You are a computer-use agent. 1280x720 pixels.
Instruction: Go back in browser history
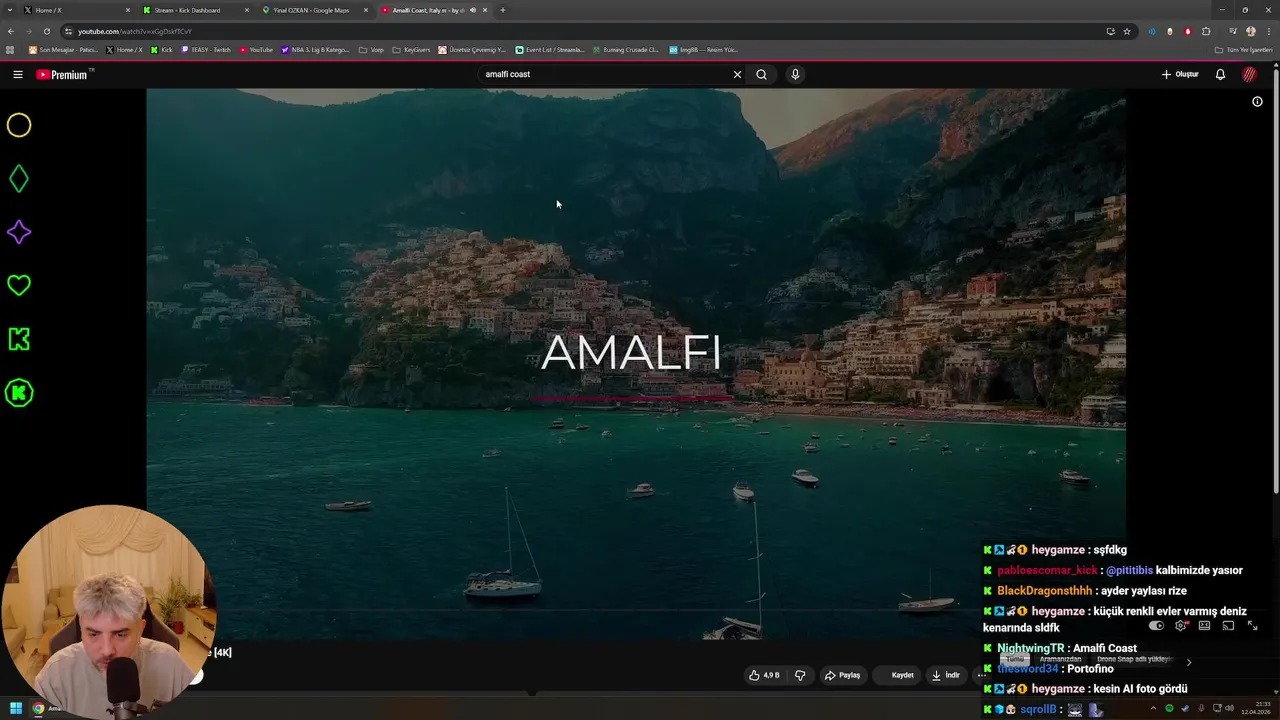click(11, 31)
